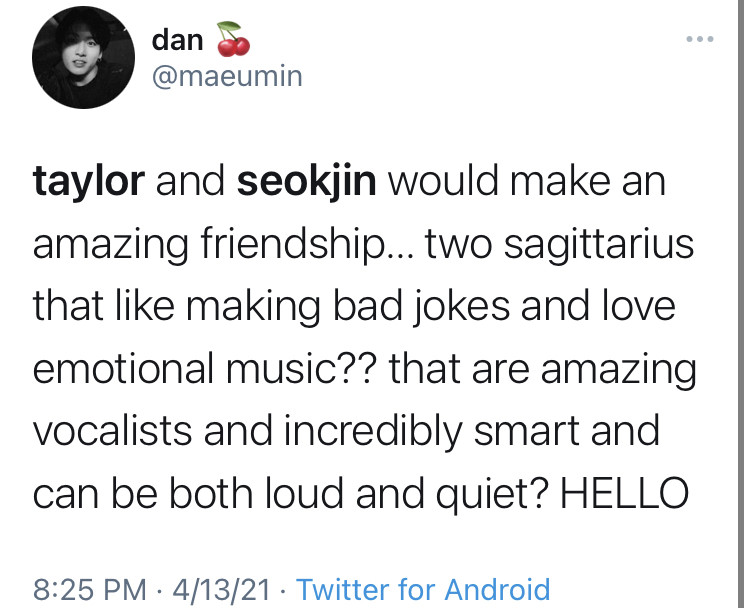Open dan's round profile picture
750x608 pixels.
click(x=83, y=57)
